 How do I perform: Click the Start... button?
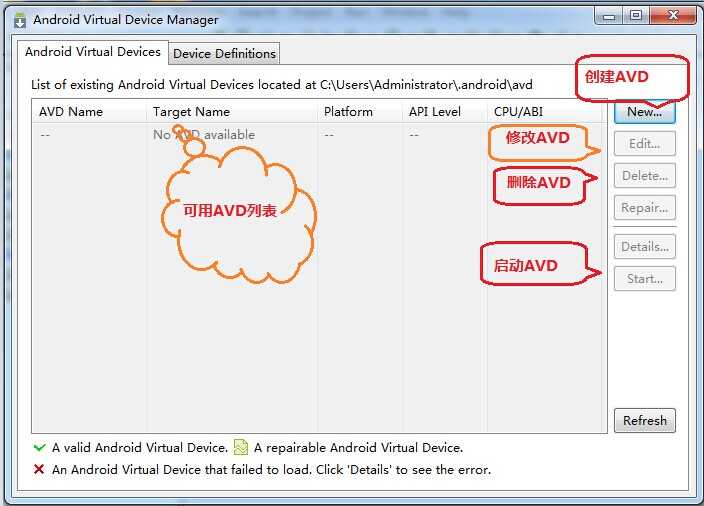pos(644,279)
